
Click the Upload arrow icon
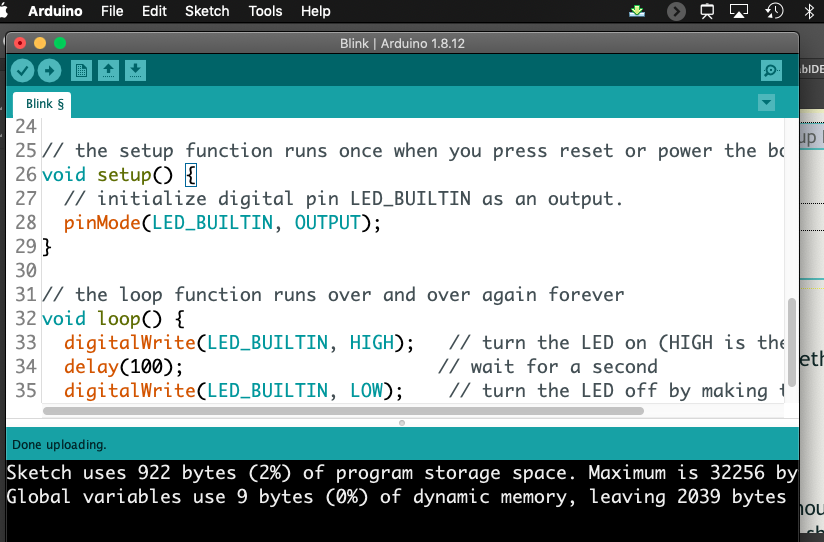pyautogui.click(x=49, y=71)
